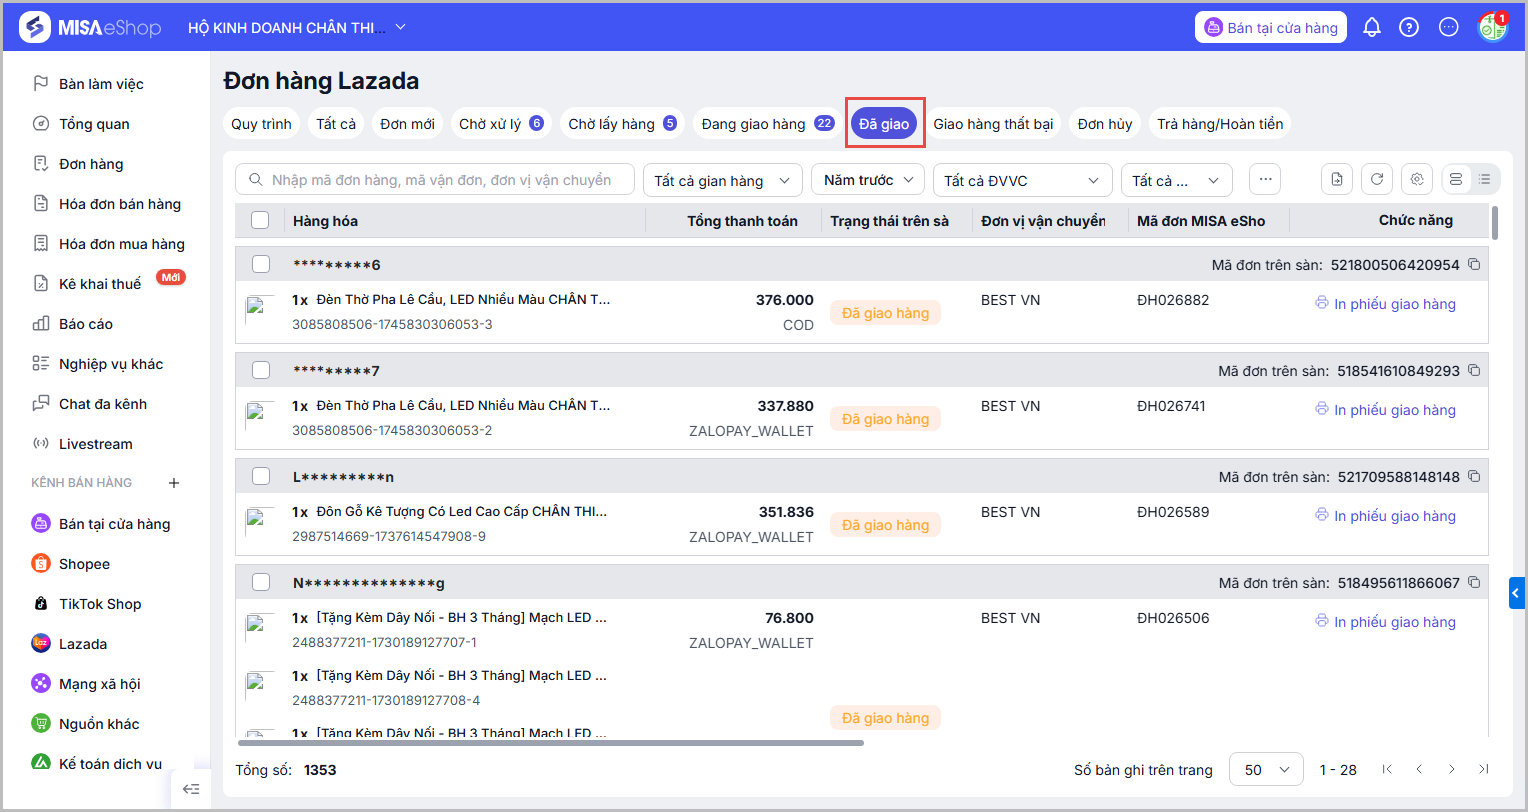Click the refresh icon in the toolbar
The image size is (1528, 812).
[1377, 180]
